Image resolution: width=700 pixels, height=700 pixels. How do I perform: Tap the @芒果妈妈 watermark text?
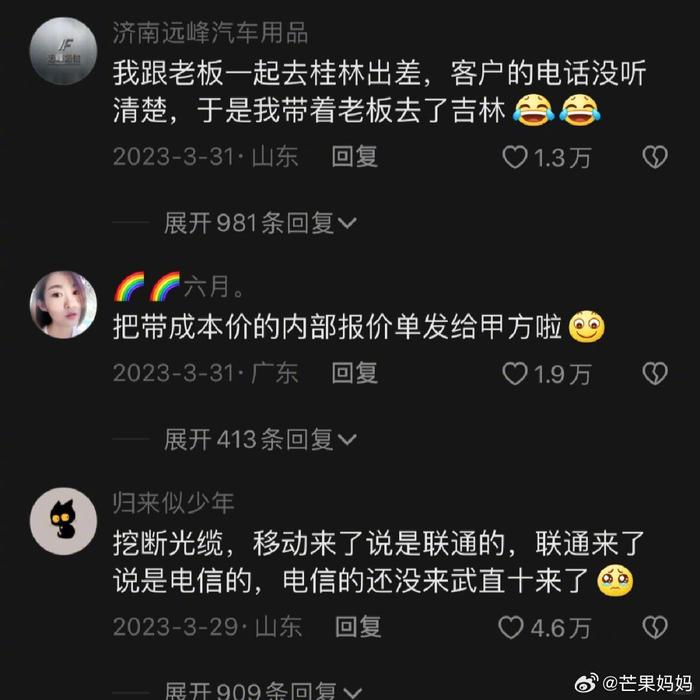tap(647, 683)
